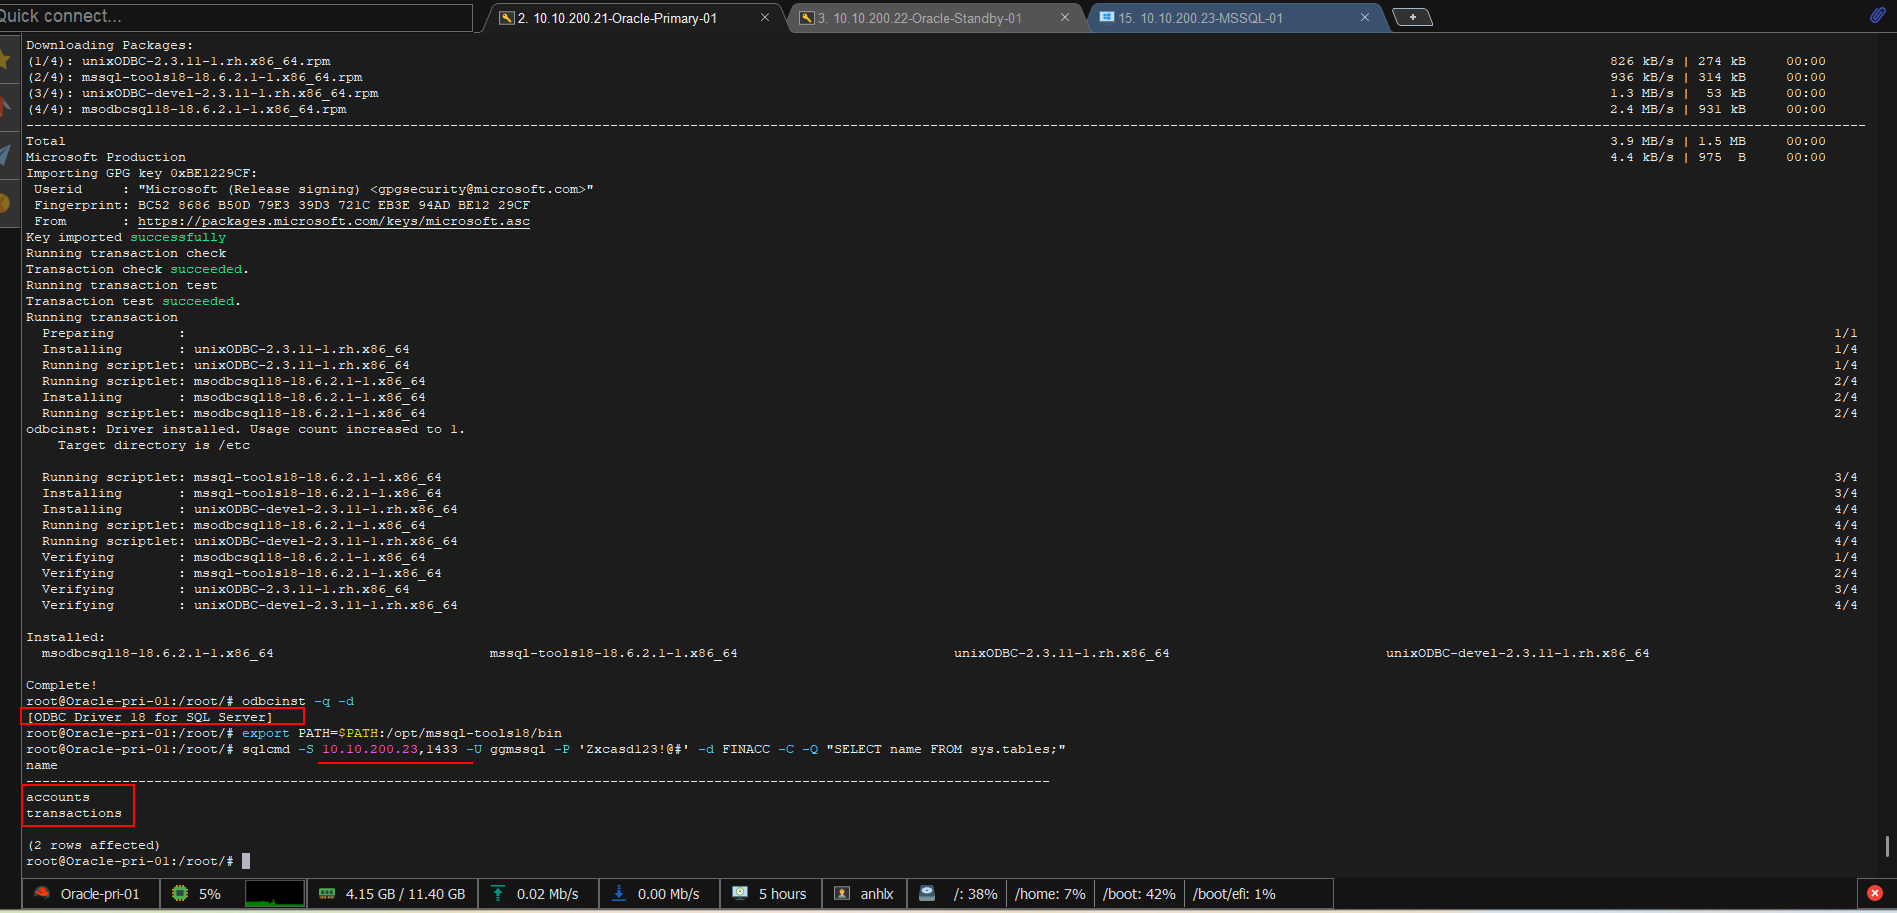
Task: Click the 'accounts' table name in output
Action: tap(58, 797)
